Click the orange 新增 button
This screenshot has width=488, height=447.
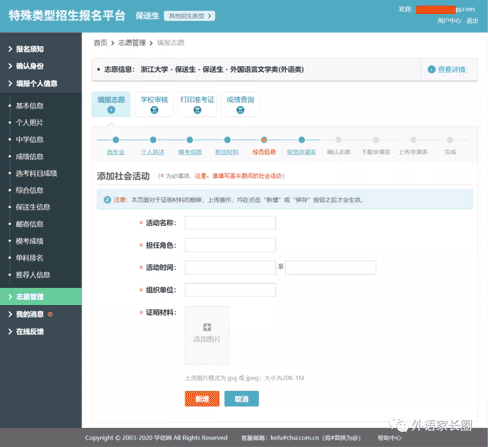pos(202,399)
